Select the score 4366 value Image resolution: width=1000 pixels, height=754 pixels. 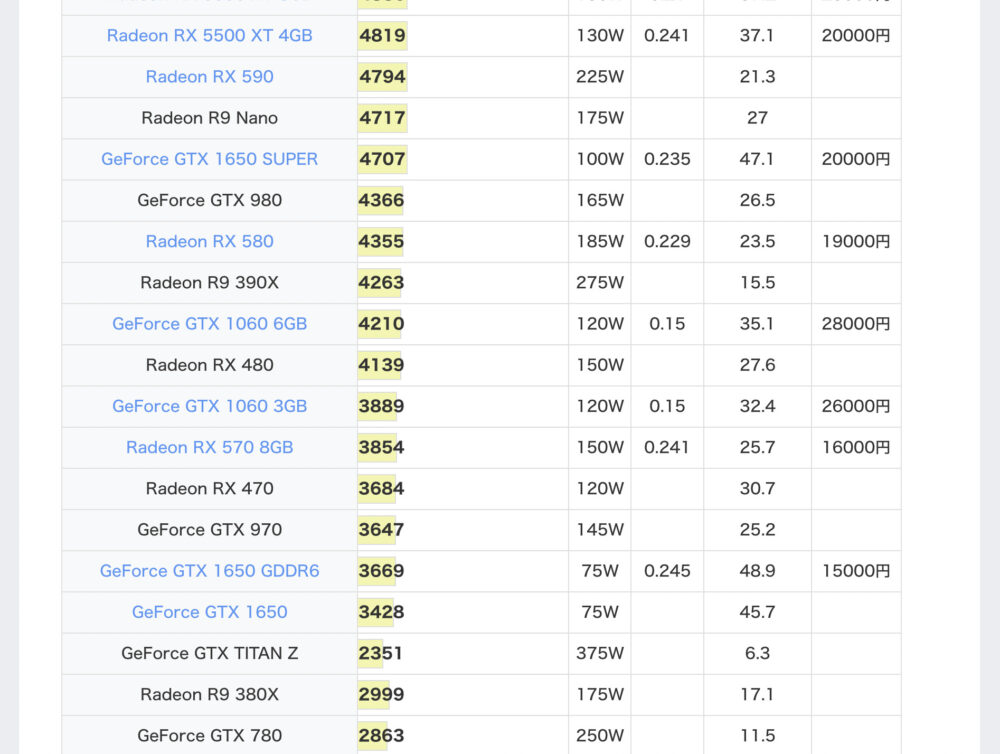381,200
